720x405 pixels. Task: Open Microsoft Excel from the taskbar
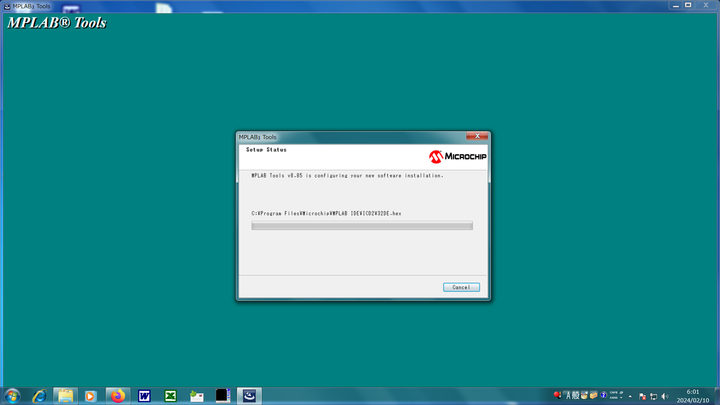point(170,396)
